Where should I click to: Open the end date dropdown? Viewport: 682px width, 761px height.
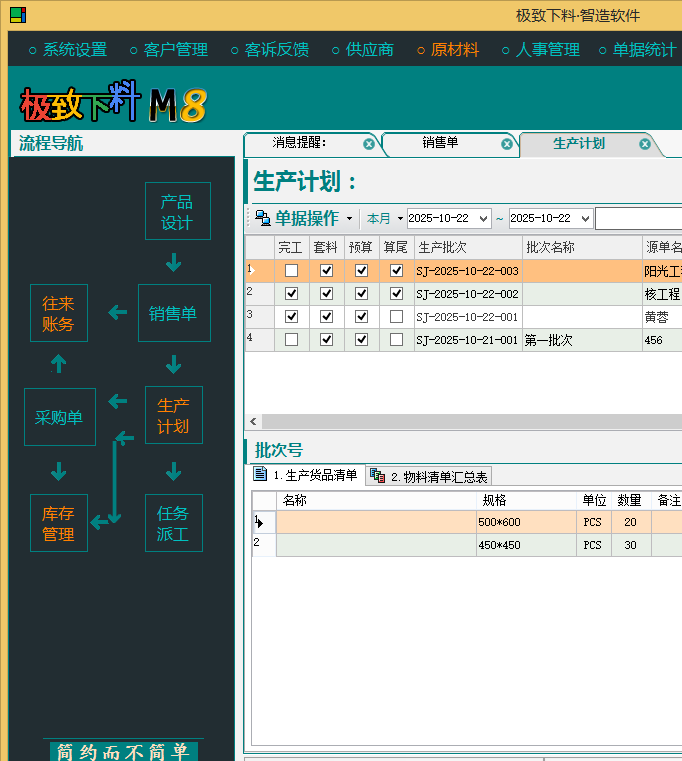pos(586,219)
